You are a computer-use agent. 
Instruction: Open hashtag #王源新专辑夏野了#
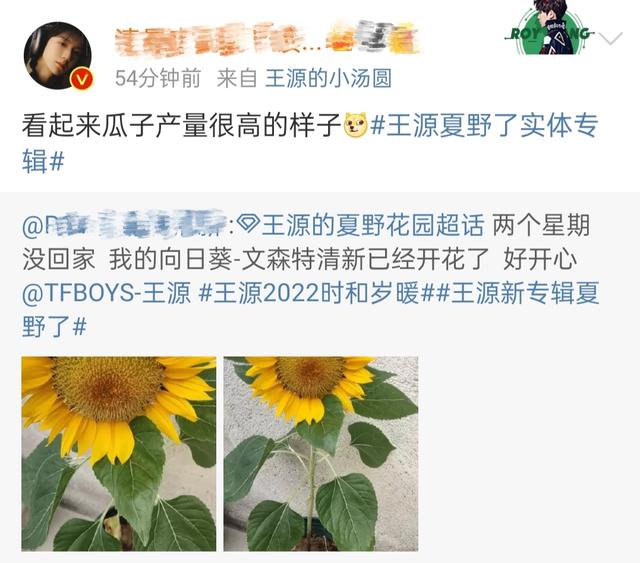[310, 310]
